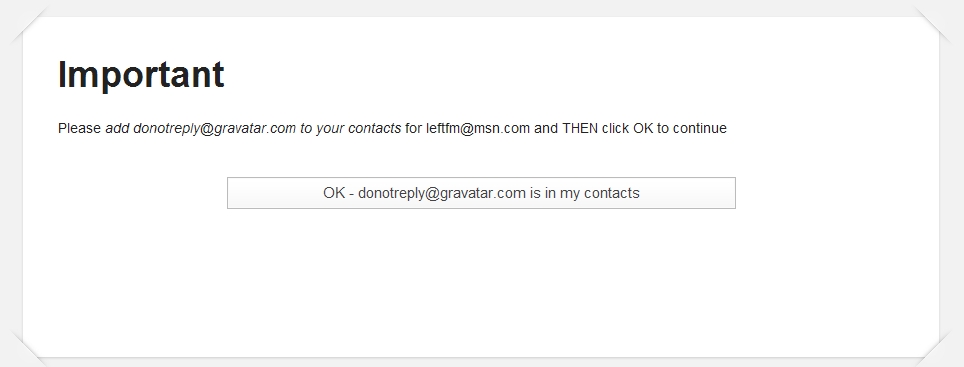Click the italic word add in the sentence
The height and width of the screenshot is (367, 964).
[x=117, y=128]
